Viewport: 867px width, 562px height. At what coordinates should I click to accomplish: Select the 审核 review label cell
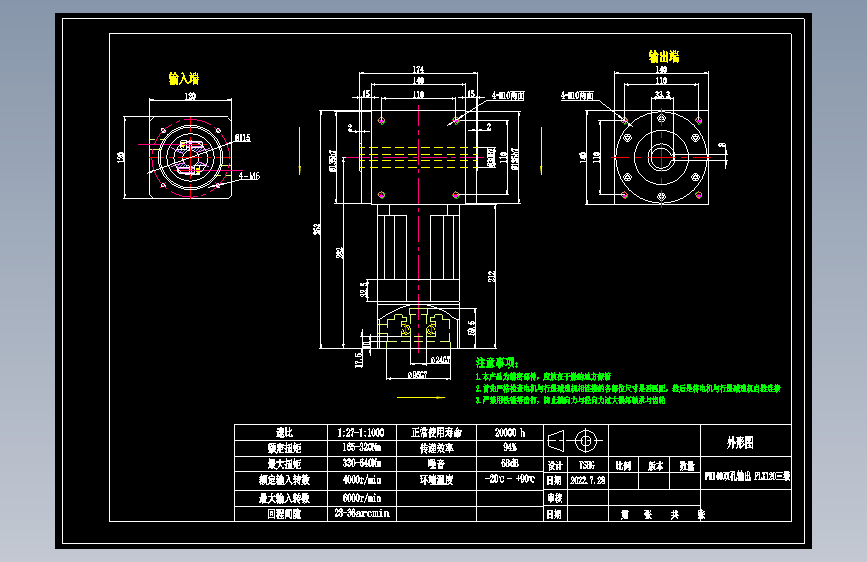pyautogui.click(x=555, y=498)
